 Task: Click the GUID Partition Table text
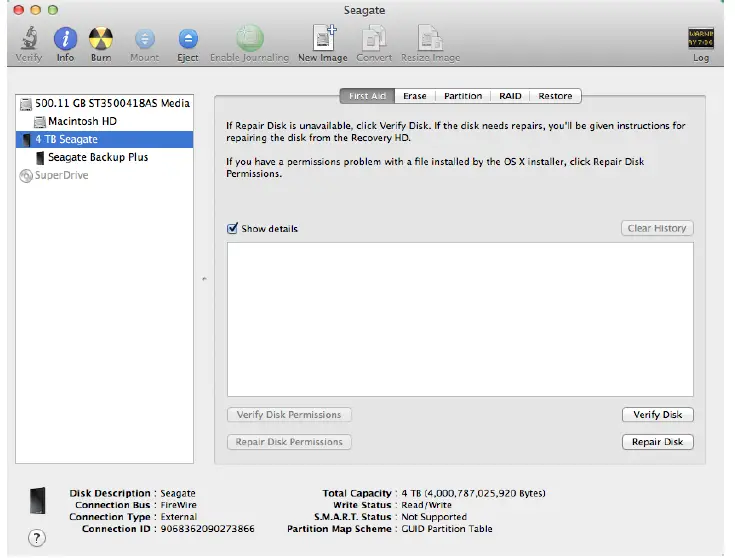[x=447, y=529]
